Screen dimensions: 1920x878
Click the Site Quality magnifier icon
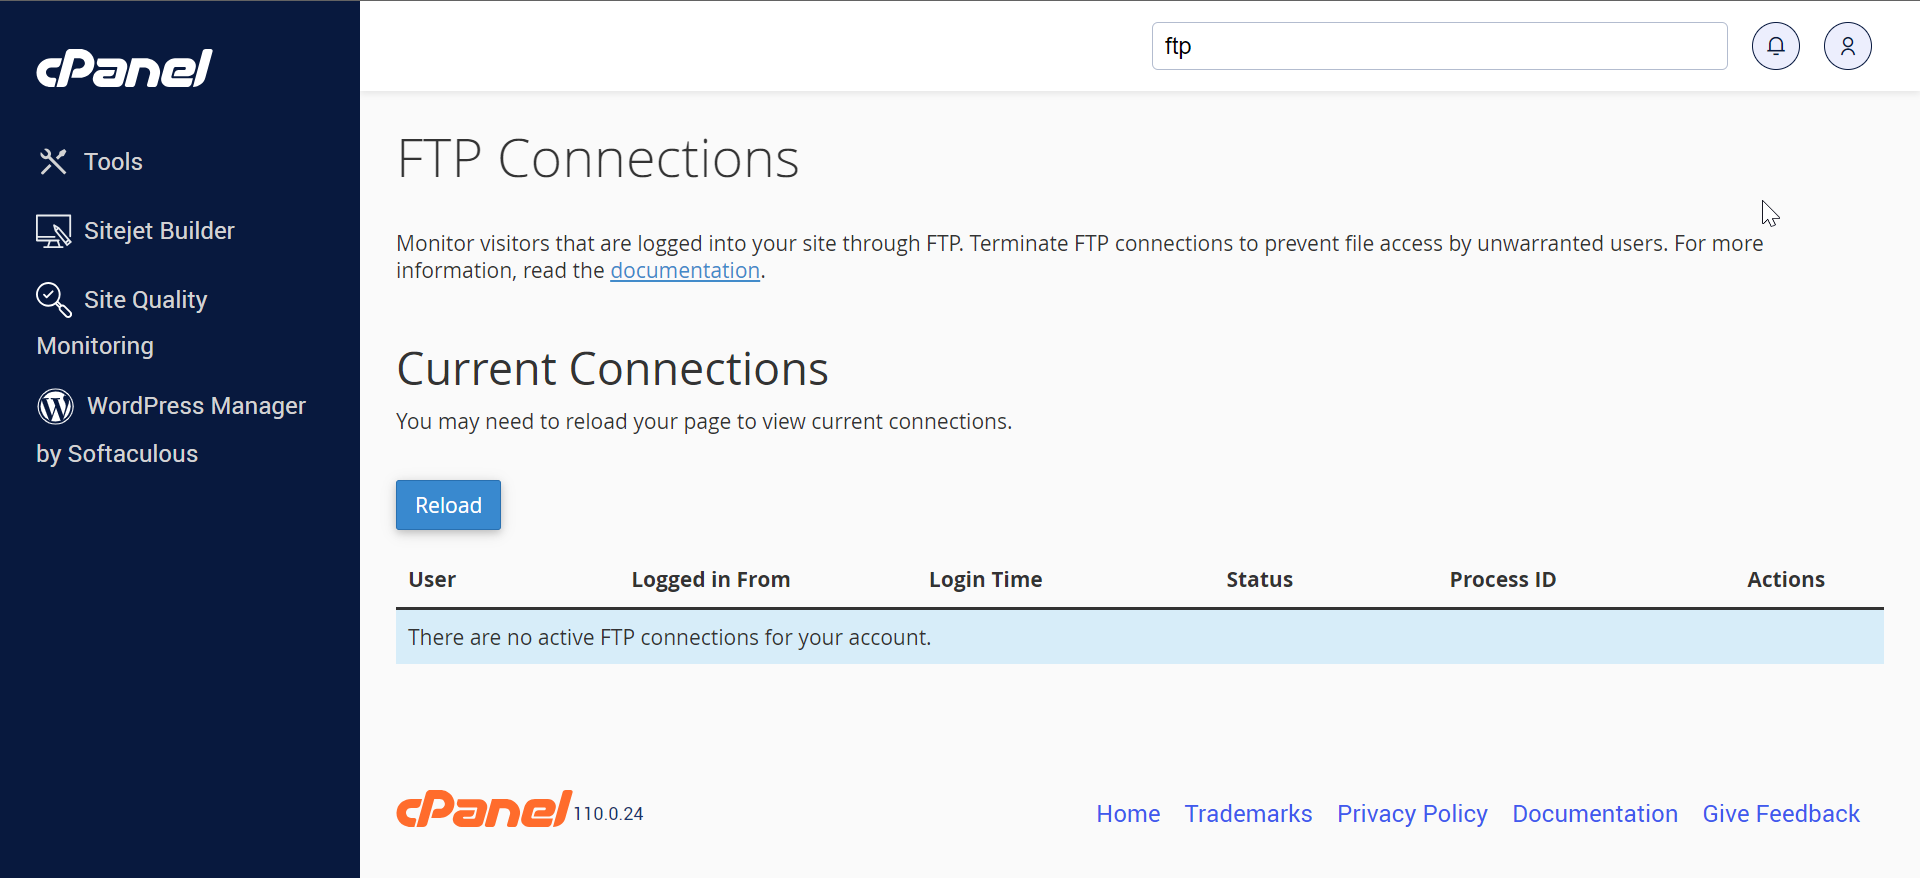coord(53,299)
